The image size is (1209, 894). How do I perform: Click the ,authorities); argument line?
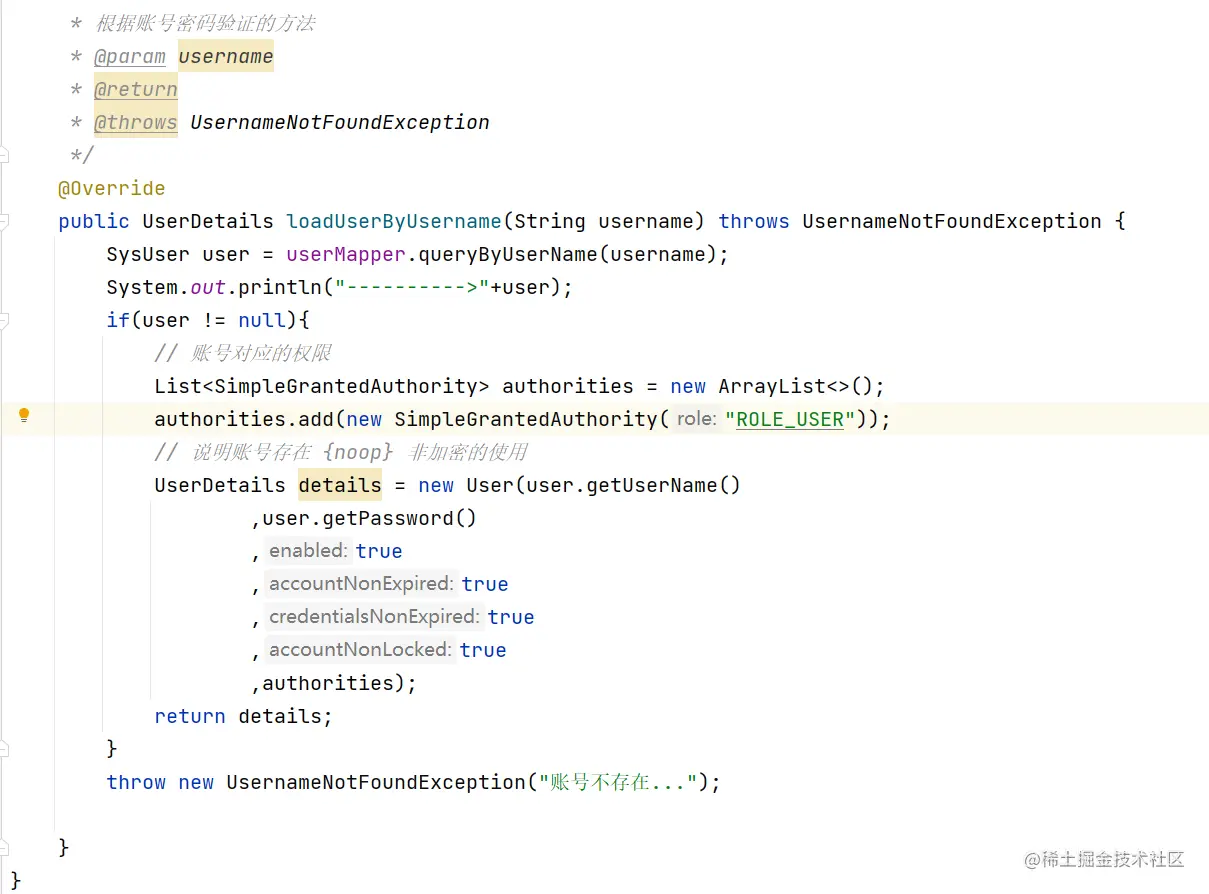(334, 683)
